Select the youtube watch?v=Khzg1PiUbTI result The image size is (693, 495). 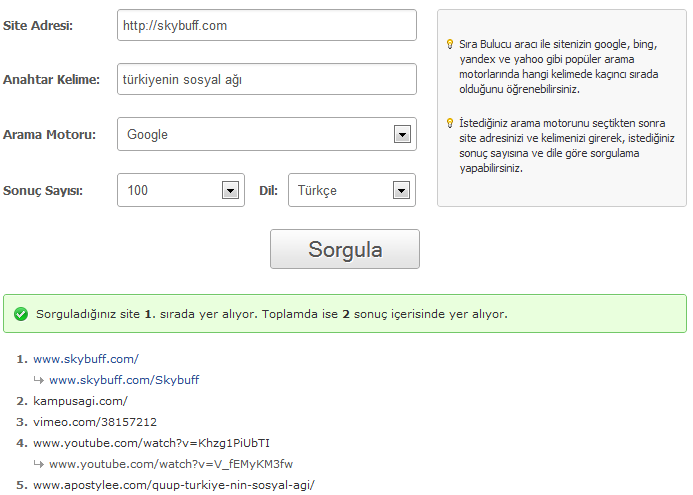pyautogui.click(x=151, y=443)
